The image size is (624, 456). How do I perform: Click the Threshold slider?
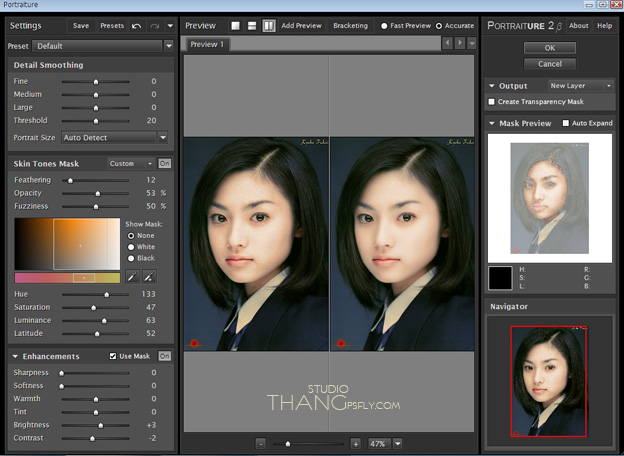(96, 121)
